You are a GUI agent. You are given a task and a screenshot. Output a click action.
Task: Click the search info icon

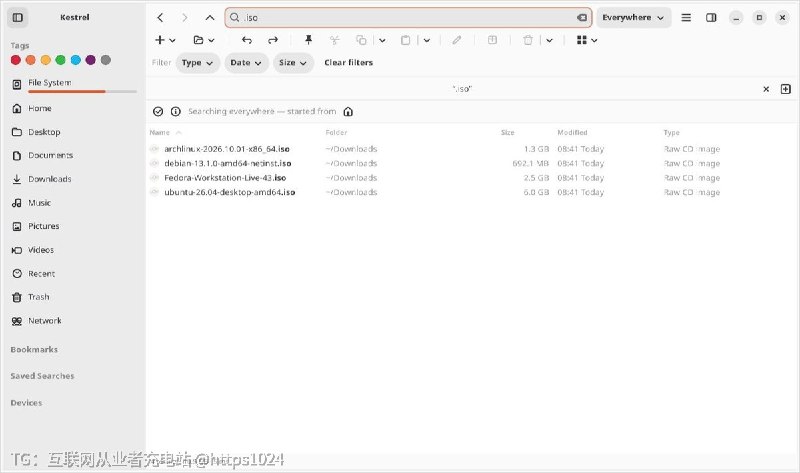[x=176, y=111]
